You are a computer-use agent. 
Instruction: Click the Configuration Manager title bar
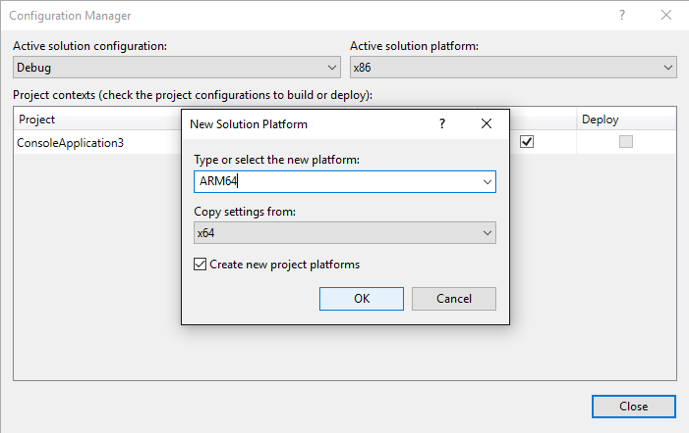pyautogui.click(x=300, y=16)
